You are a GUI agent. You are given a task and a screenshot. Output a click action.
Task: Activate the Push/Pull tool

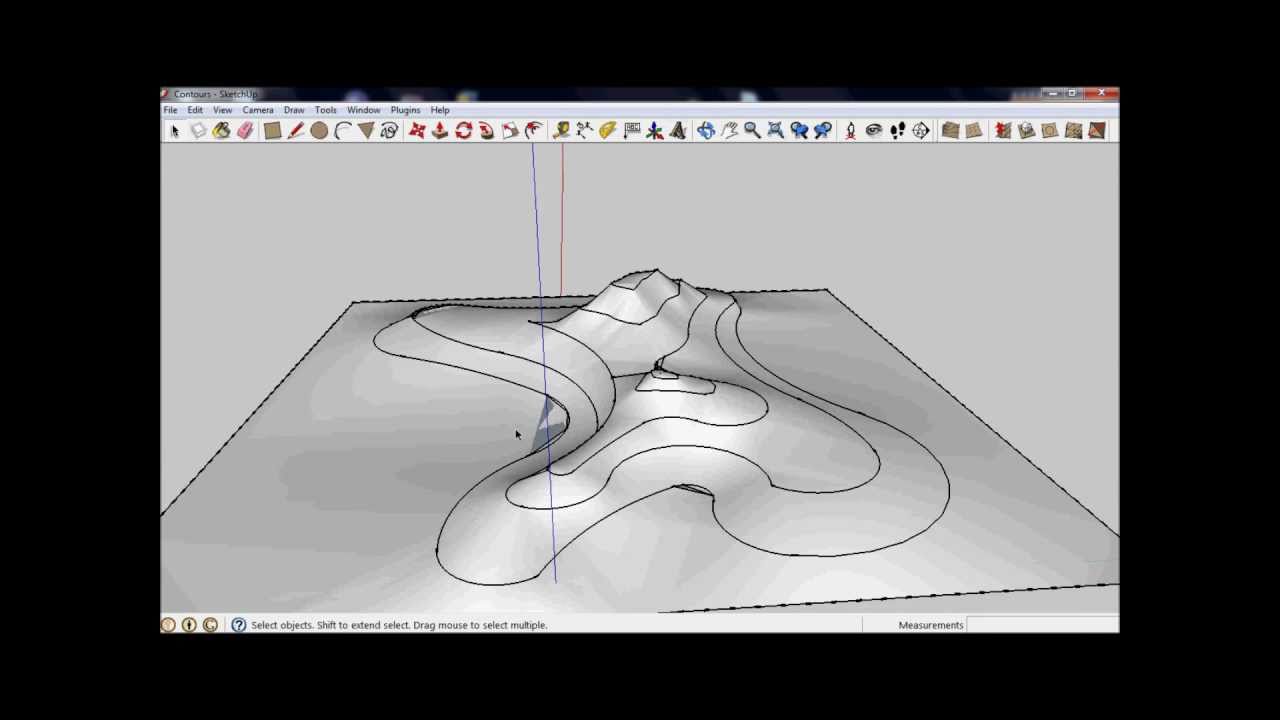pyautogui.click(x=440, y=130)
